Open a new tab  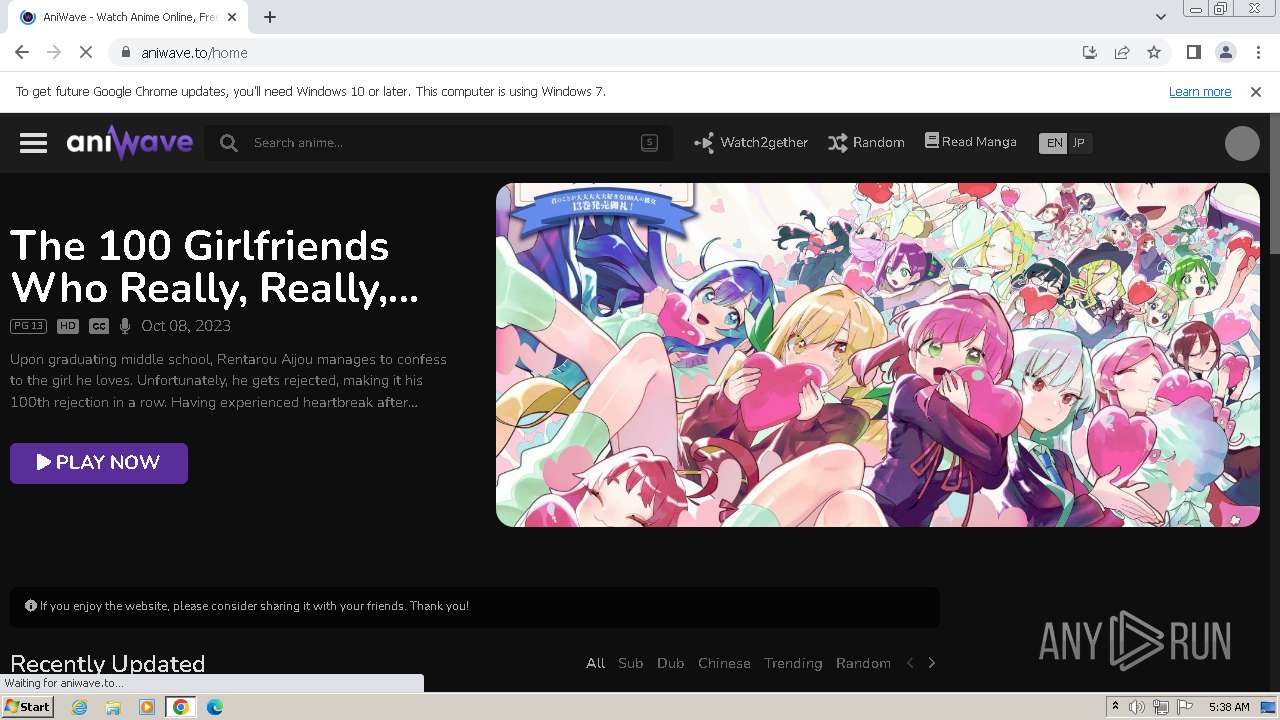270,17
